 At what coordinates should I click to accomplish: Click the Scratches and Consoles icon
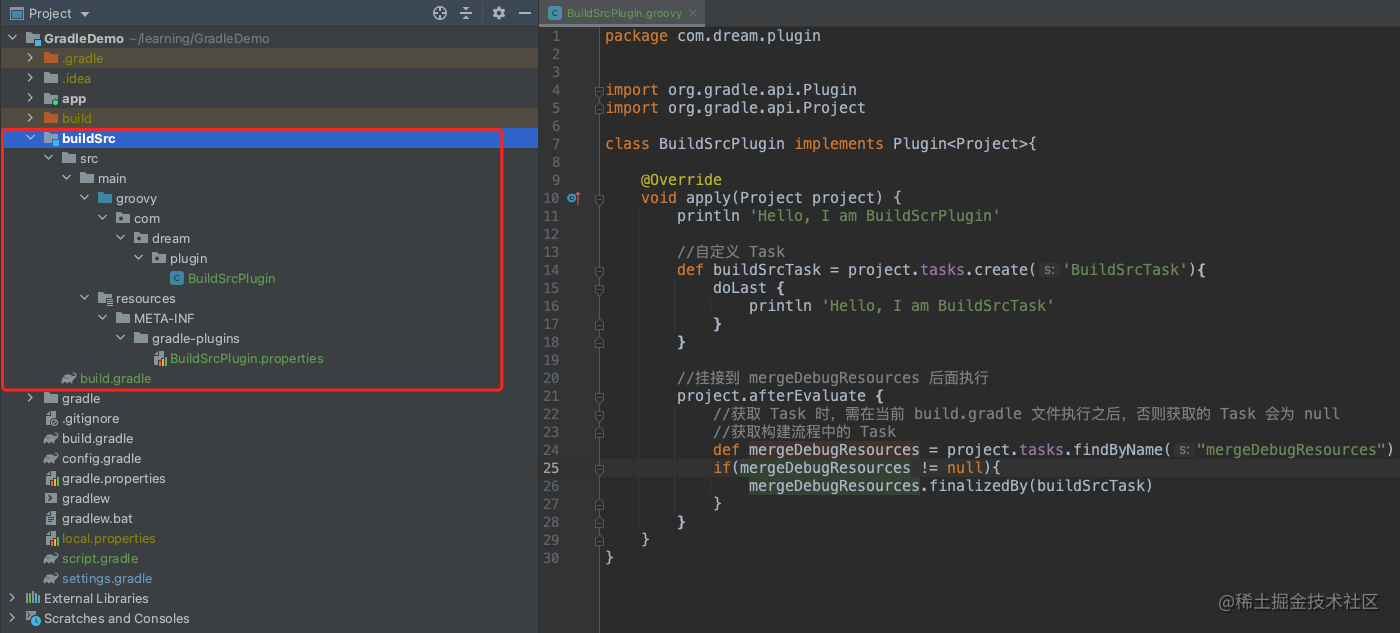click(x=33, y=618)
